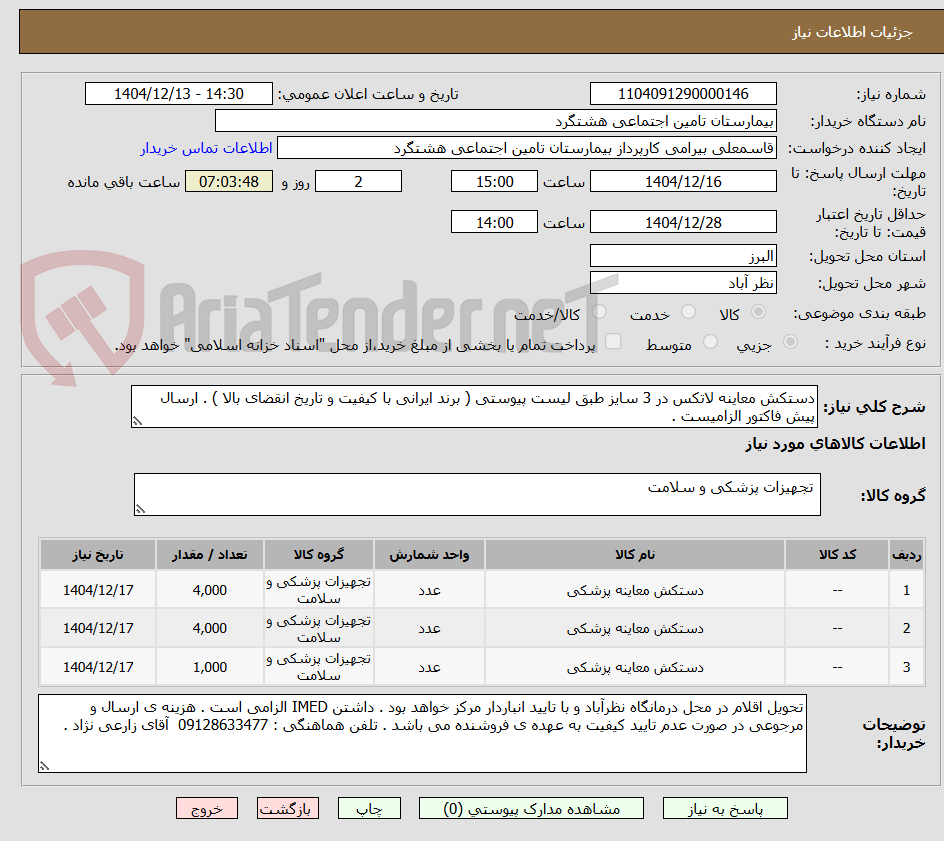Select the کالا/خدمت radio button
944x841 pixels.
[x=599, y=311]
